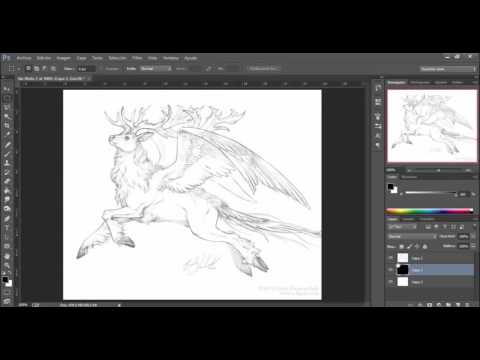Open the Filtro menu
Viewport: 480px width, 360px height.
pos(137,58)
